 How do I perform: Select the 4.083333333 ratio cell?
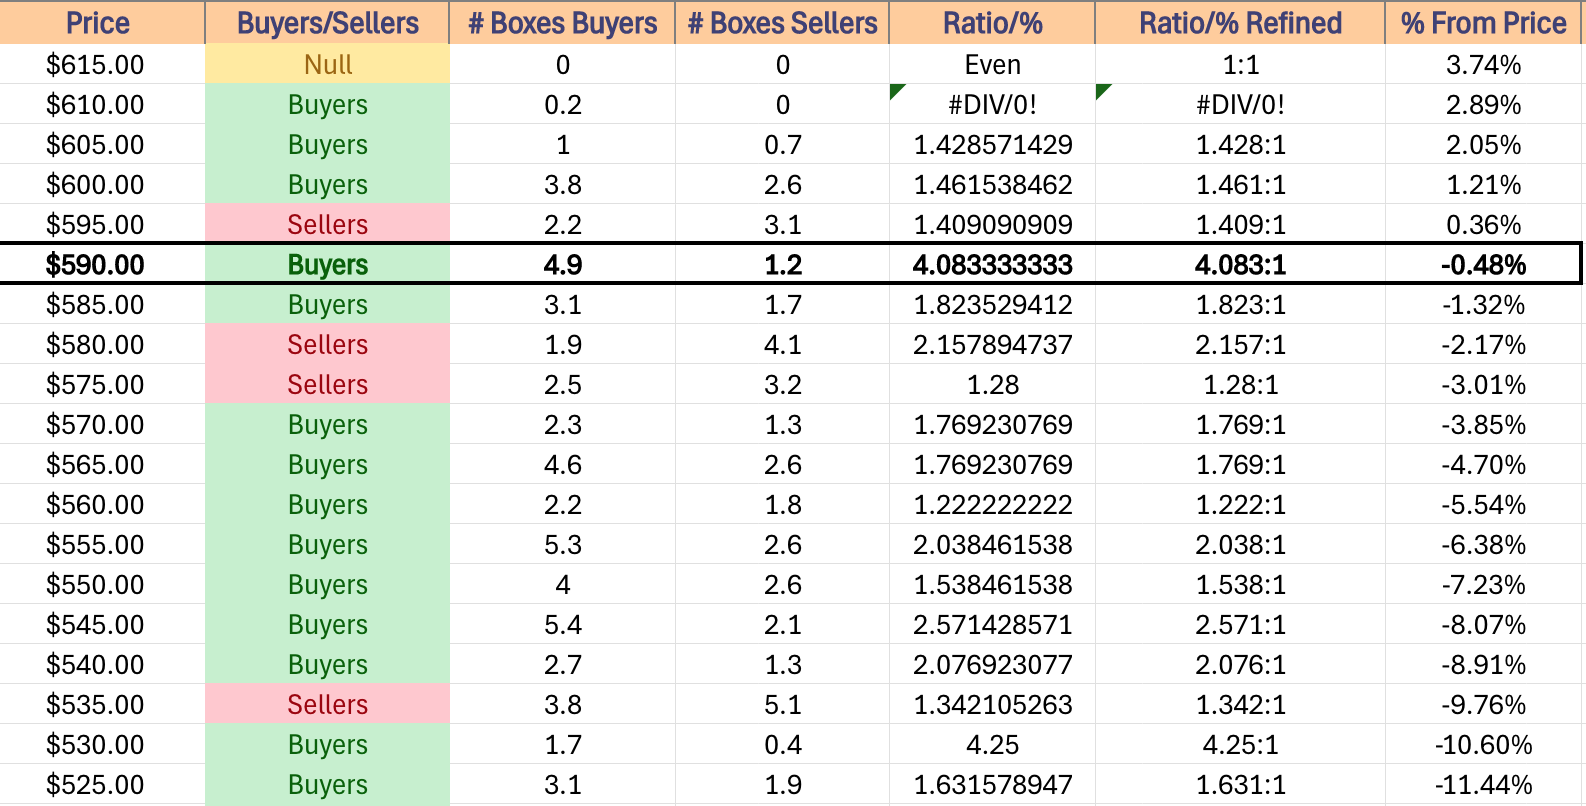point(992,264)
